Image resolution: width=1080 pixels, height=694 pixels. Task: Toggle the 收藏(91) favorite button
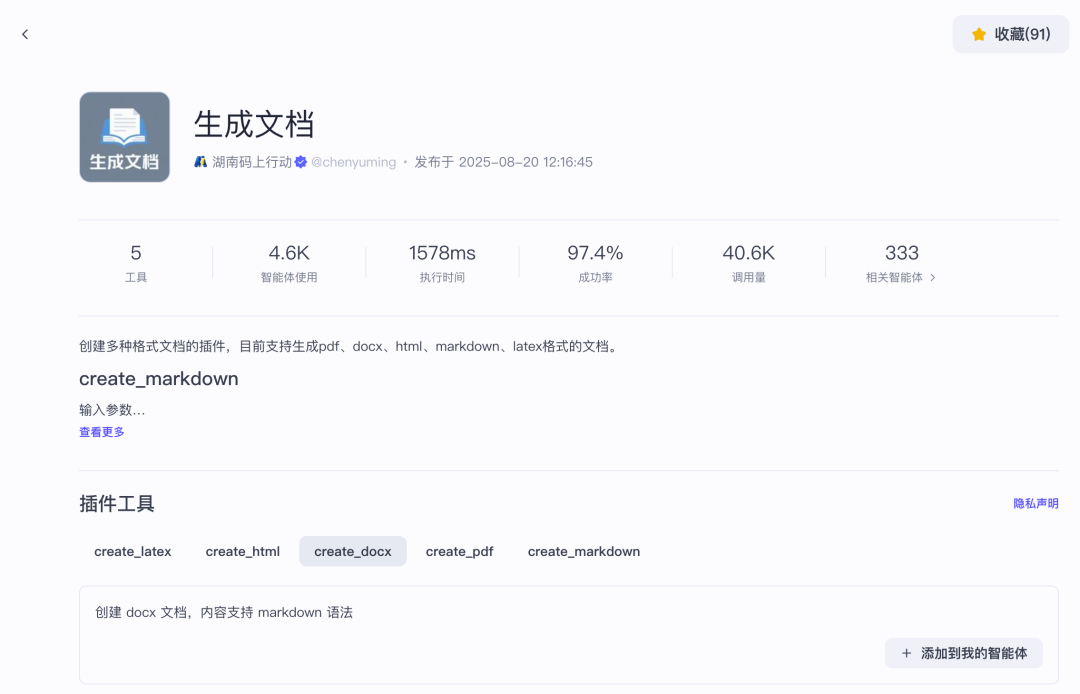click(x=1011, y=35)
